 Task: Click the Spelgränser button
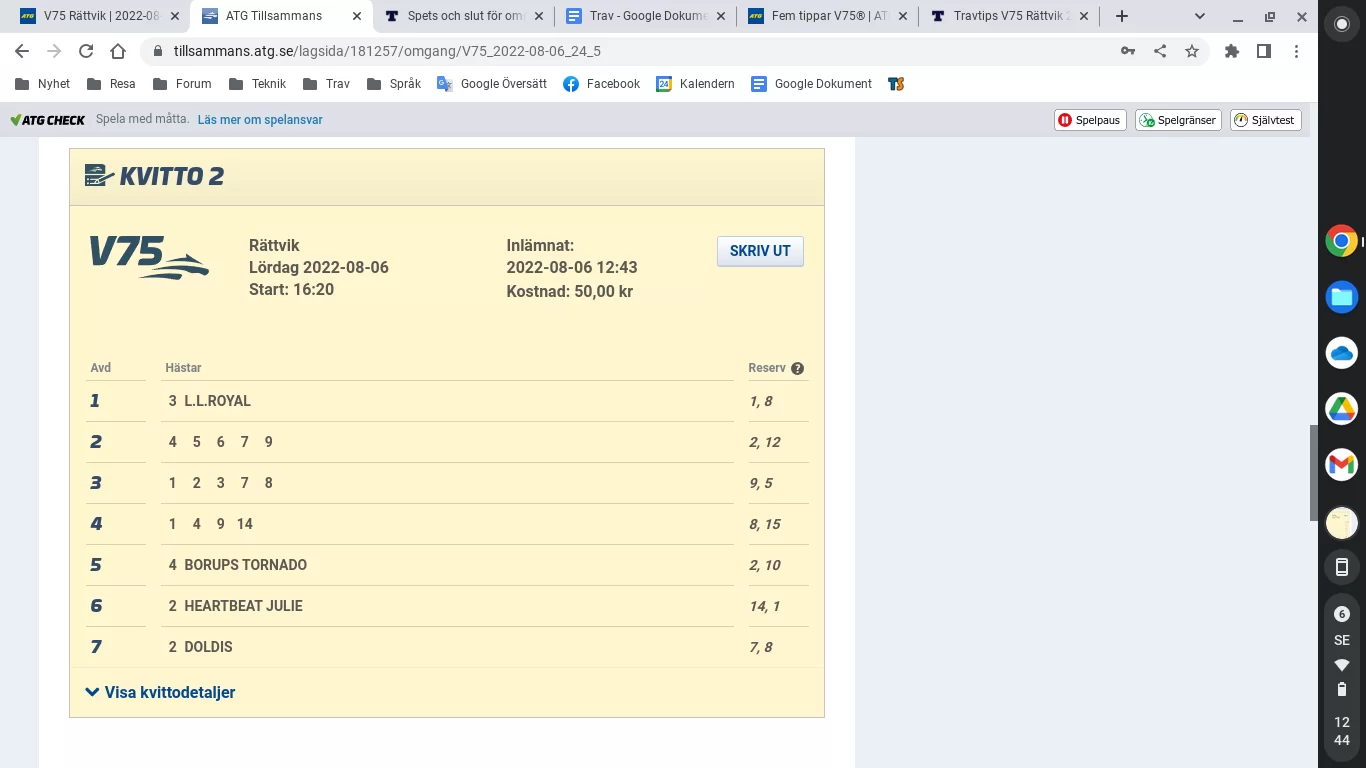(1177, 119)
